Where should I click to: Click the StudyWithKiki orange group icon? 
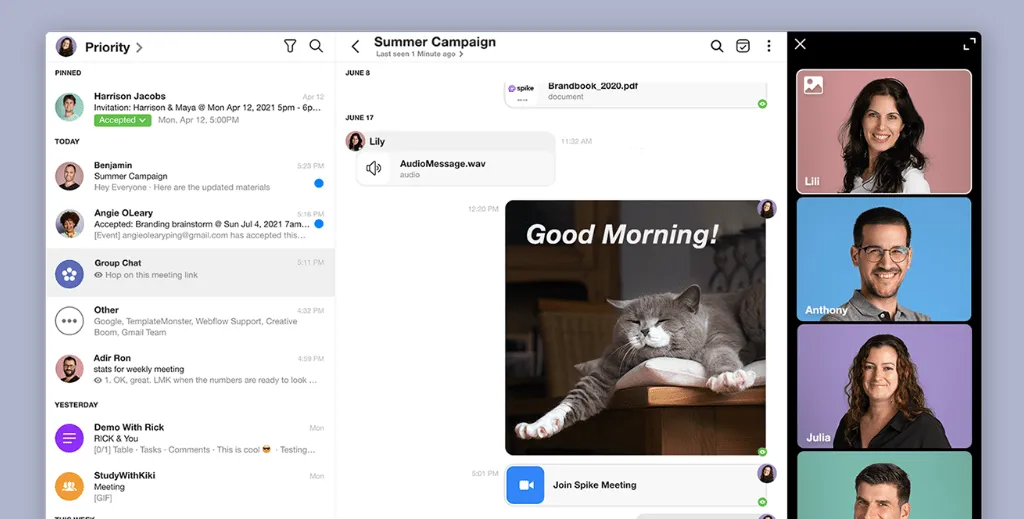69,486
